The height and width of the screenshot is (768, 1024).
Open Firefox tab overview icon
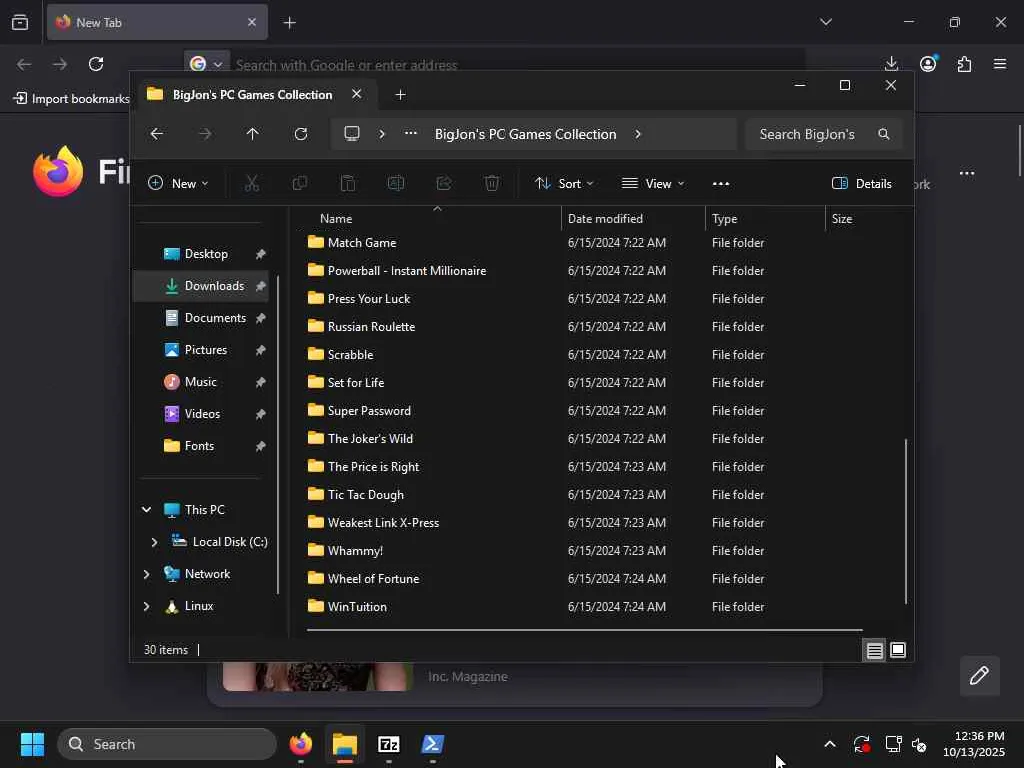click(20, 22)
